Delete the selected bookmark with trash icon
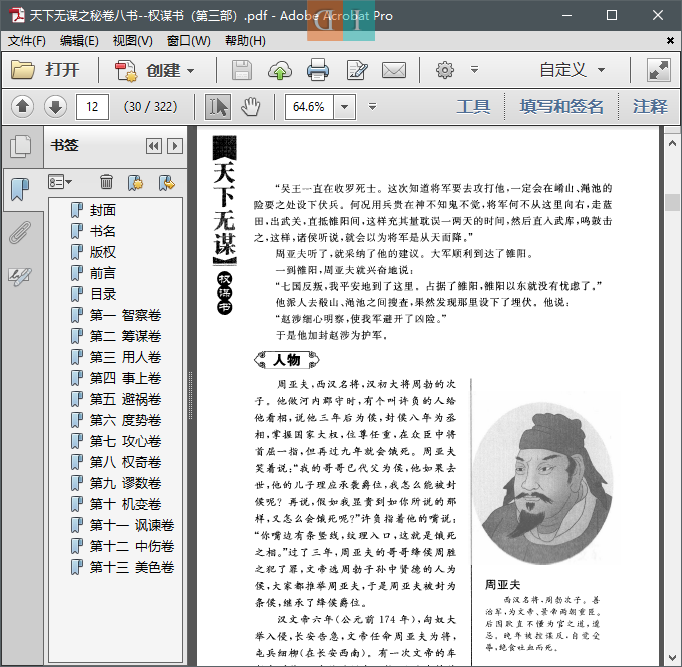The width and height of the screenshot is (682, 667). (x=106, y=182)
